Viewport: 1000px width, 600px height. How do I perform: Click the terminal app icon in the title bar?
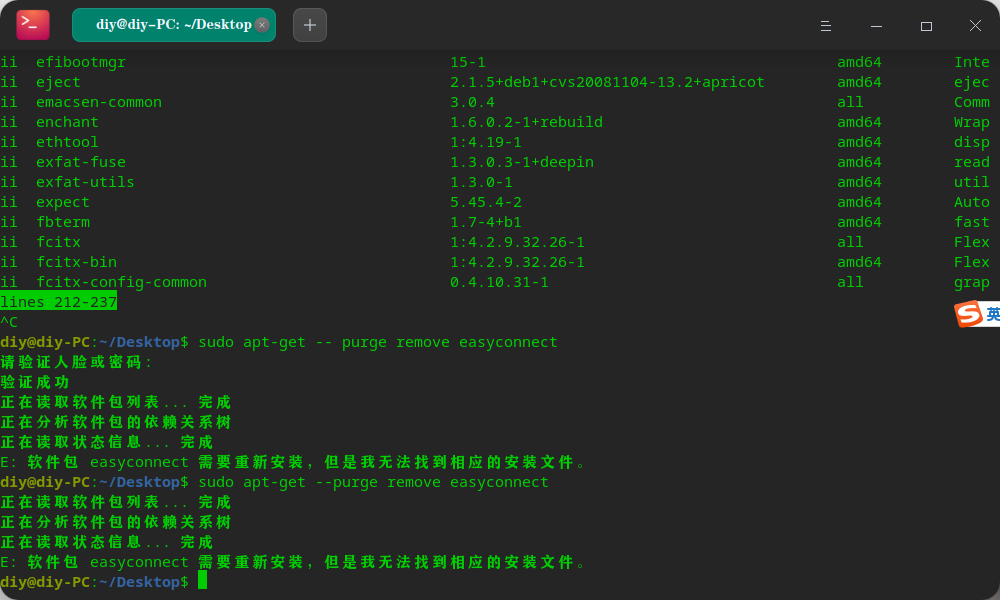pos(33,25)
